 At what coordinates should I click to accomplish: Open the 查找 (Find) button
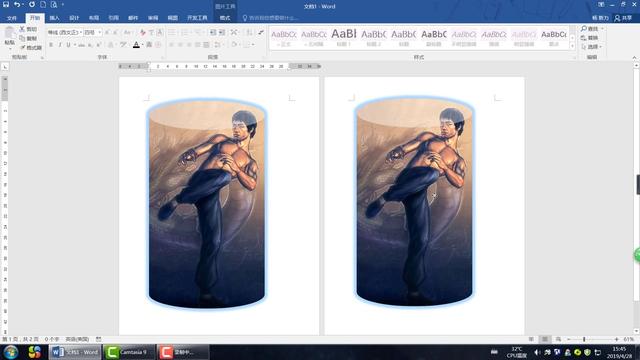(591, 29)
